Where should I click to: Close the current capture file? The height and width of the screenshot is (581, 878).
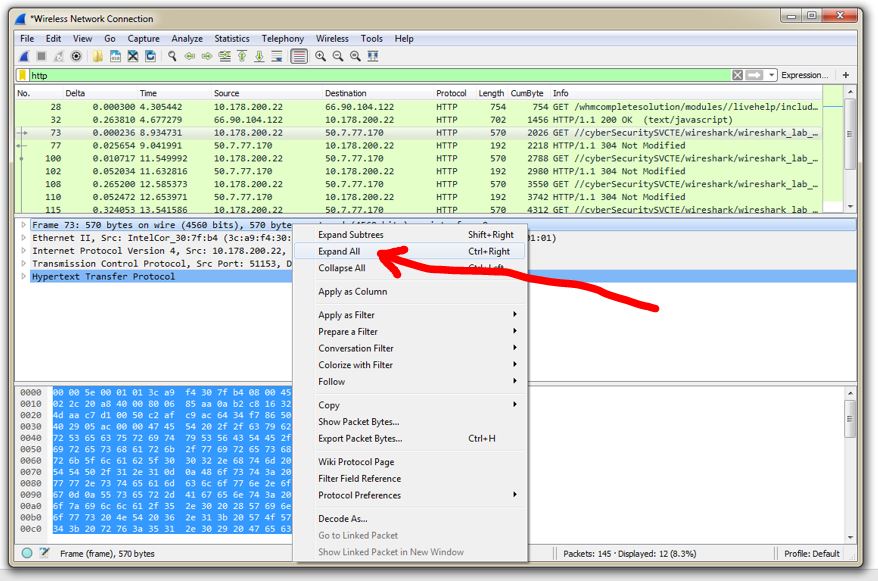132,56
